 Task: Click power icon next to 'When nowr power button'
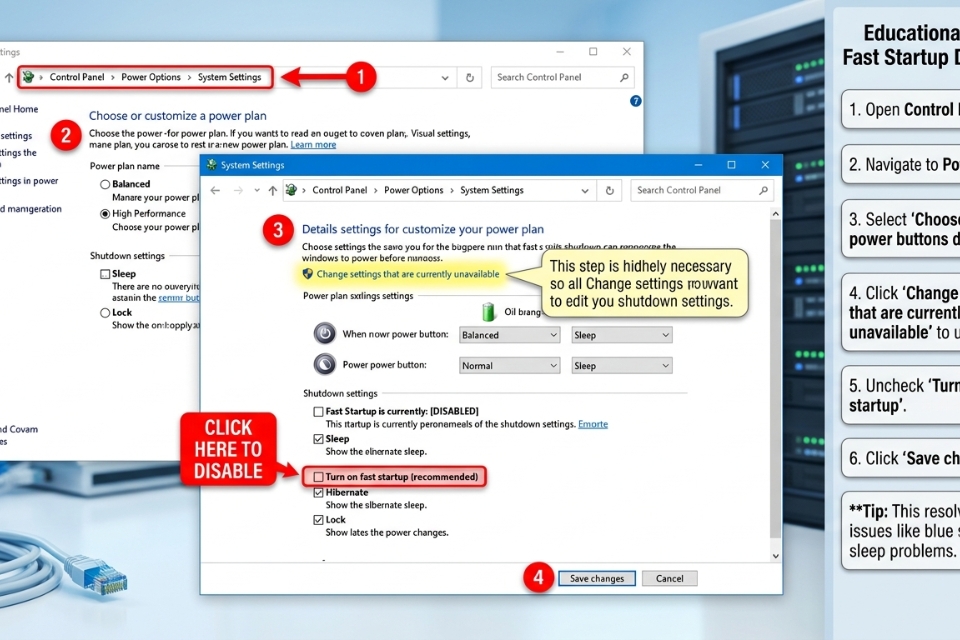pyautogui.click(x=324, y=333)
